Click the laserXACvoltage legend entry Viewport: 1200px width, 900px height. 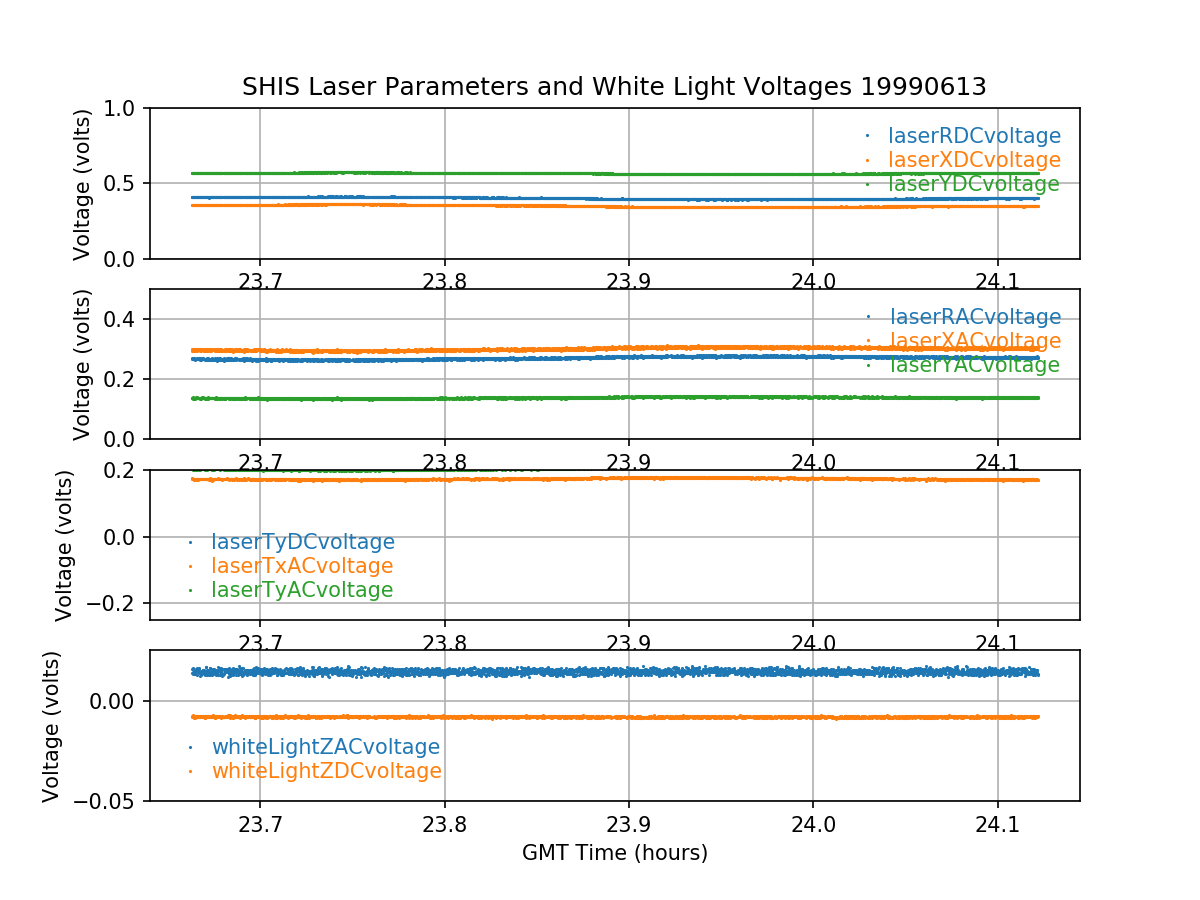point(974,341)
